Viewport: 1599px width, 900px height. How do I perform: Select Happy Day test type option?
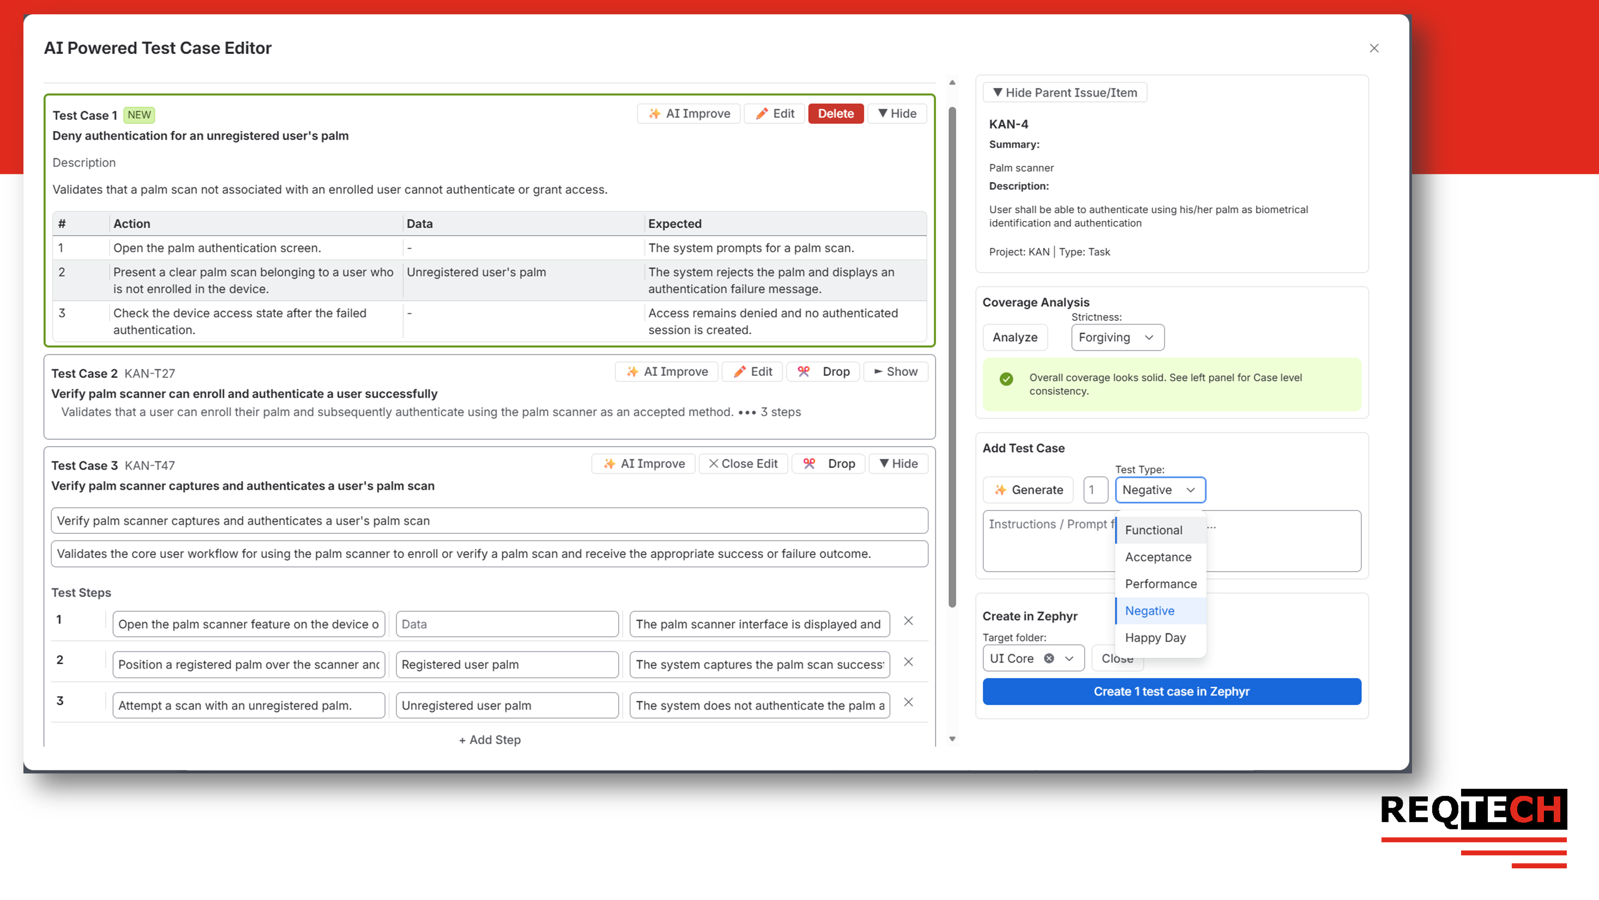coord(1161,638)
